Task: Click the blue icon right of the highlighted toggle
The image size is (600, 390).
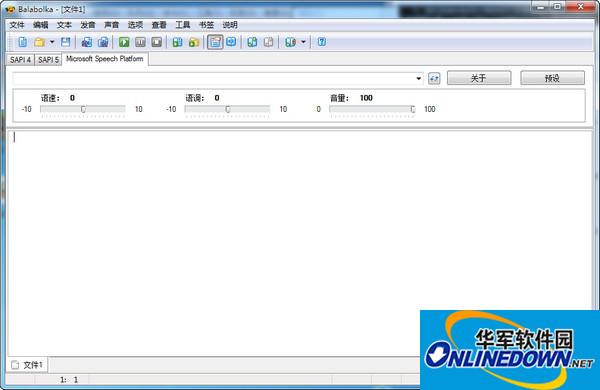Action: point(231,42)
